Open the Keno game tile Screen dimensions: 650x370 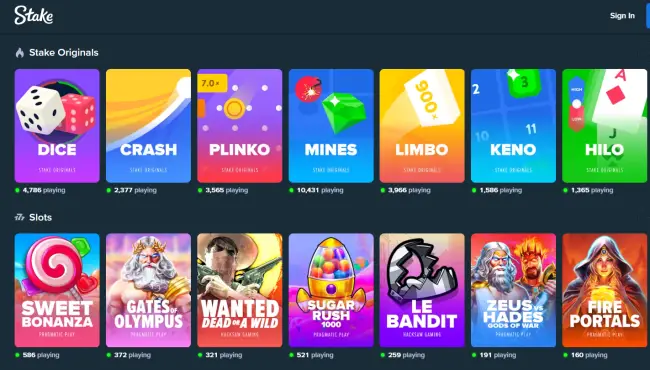pos(513,126)
